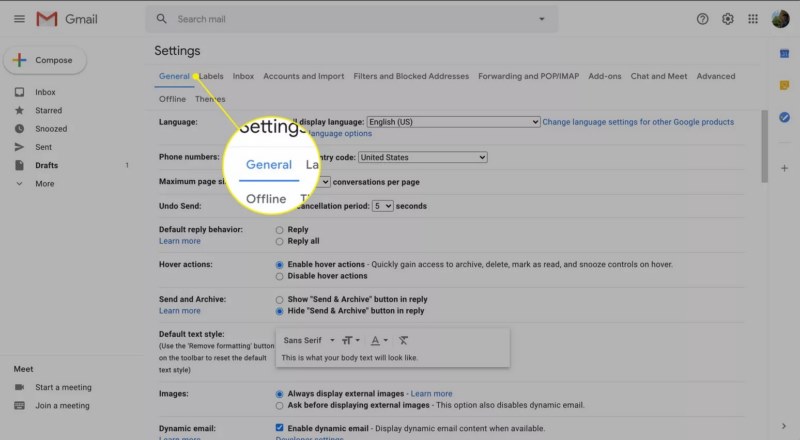This screenshot has width=800, height=440.
Task: Click the Drafts document icon
Action: pos(19,165)
